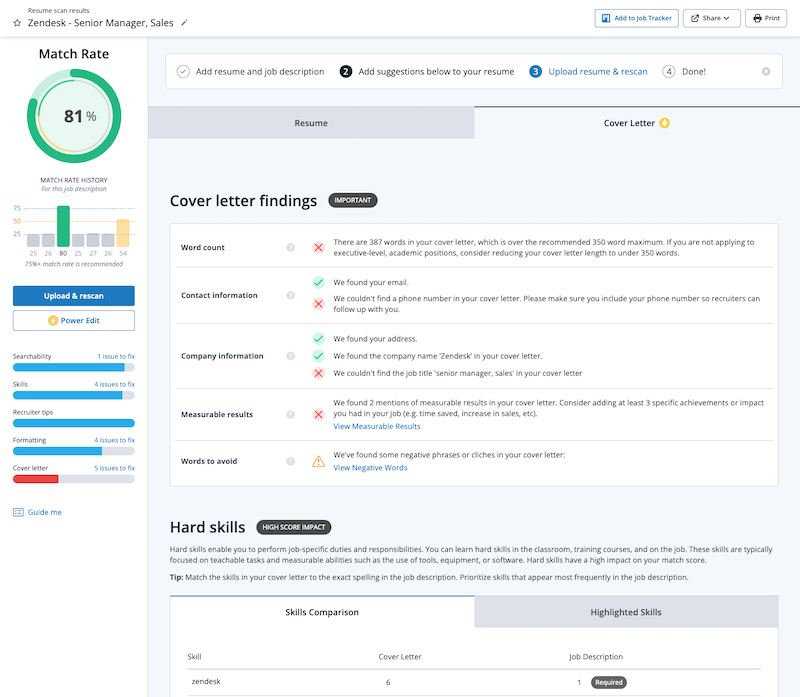The height and width of the screenshot is (697, 800).
Task: Click the help icon beside Words to avoid
Action: pyautogui.click(x=291, y=461)
